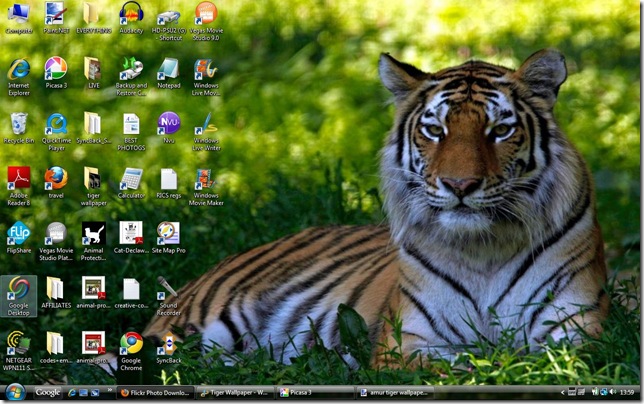This screenshot has height=404, width=644.
Task: Click the taskbar clock showing 13:59
Action: coord(627,393)
